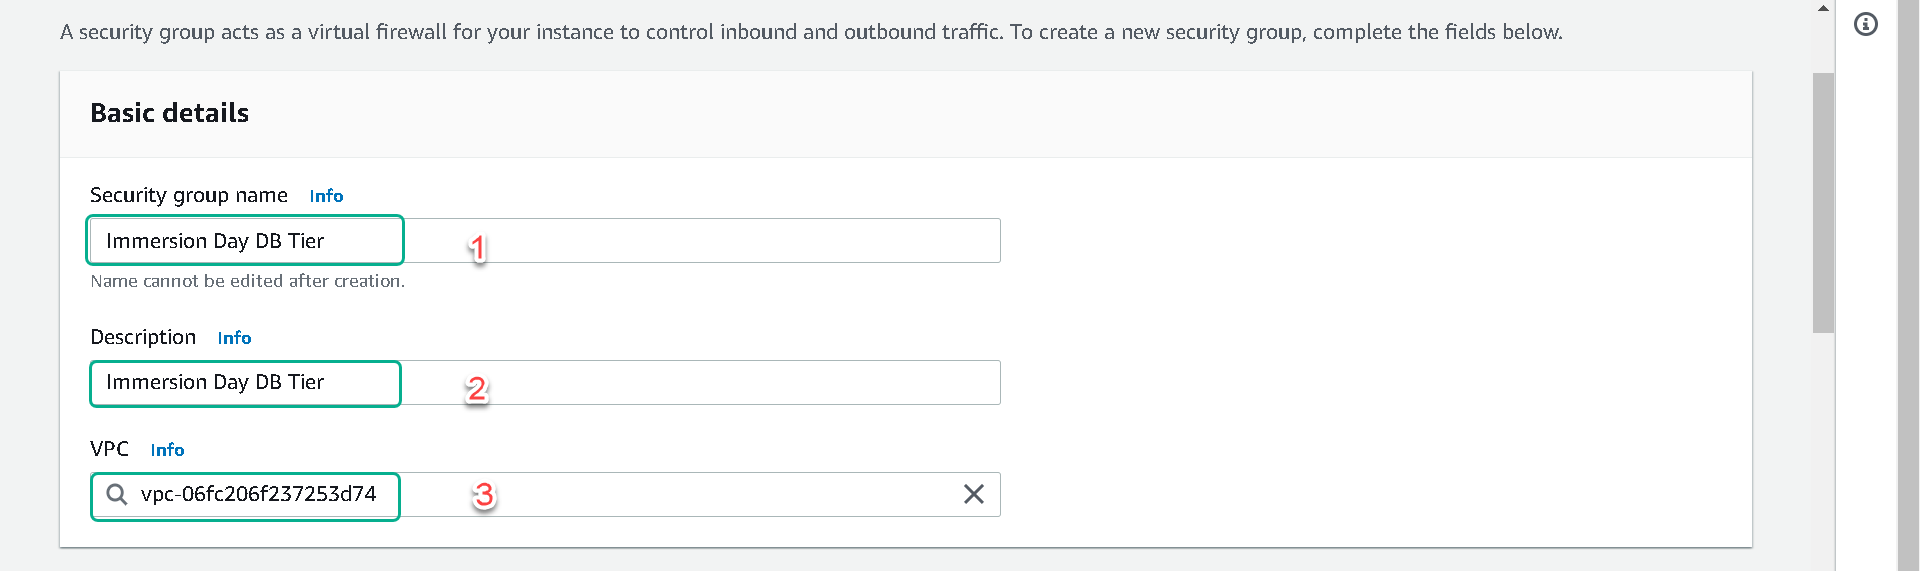Click the VPC field label

[109, 449]
